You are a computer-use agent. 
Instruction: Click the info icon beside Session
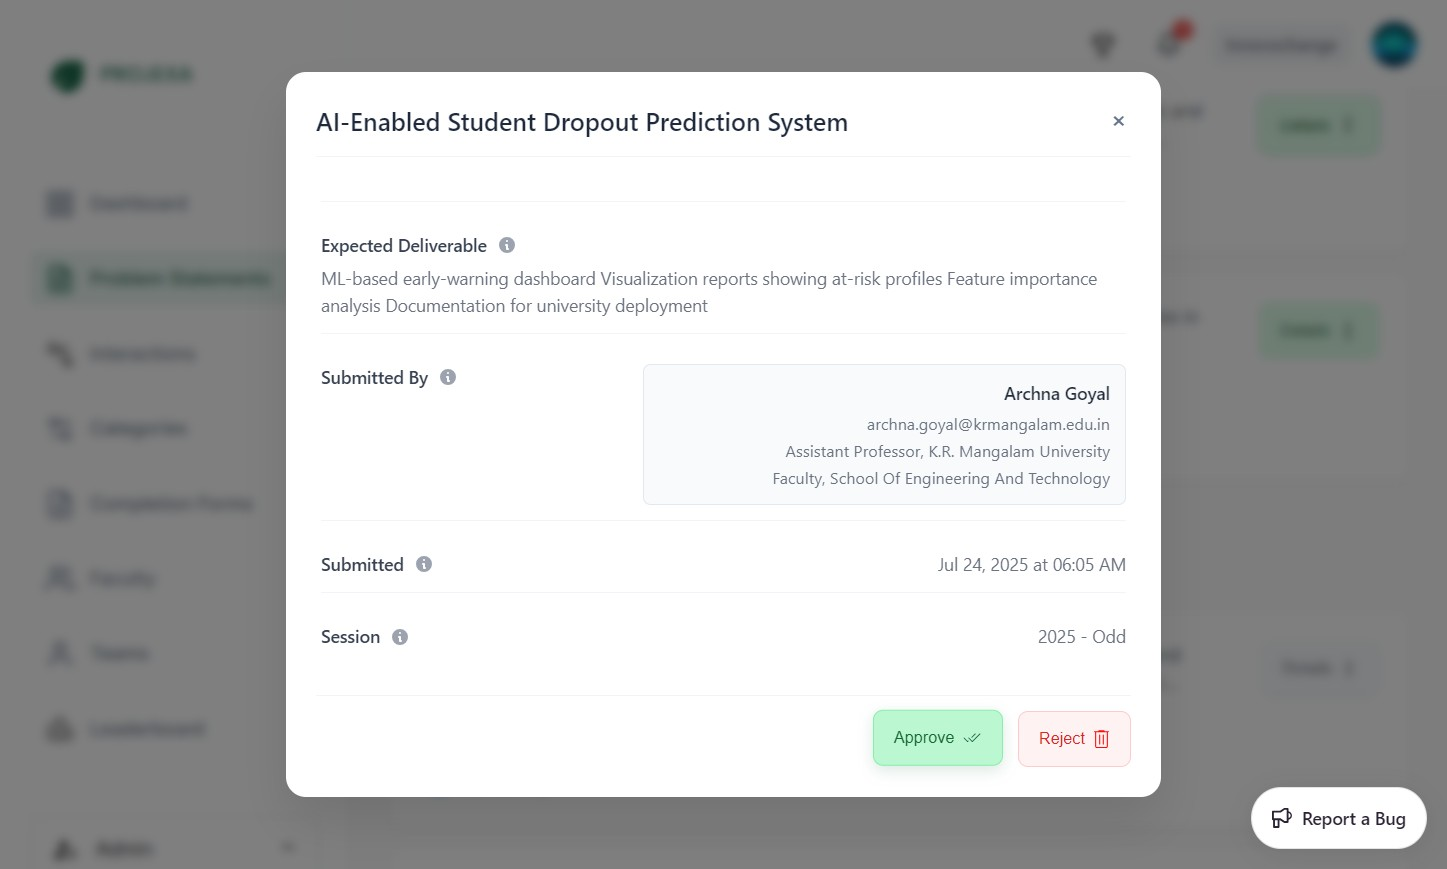point(399,637)
